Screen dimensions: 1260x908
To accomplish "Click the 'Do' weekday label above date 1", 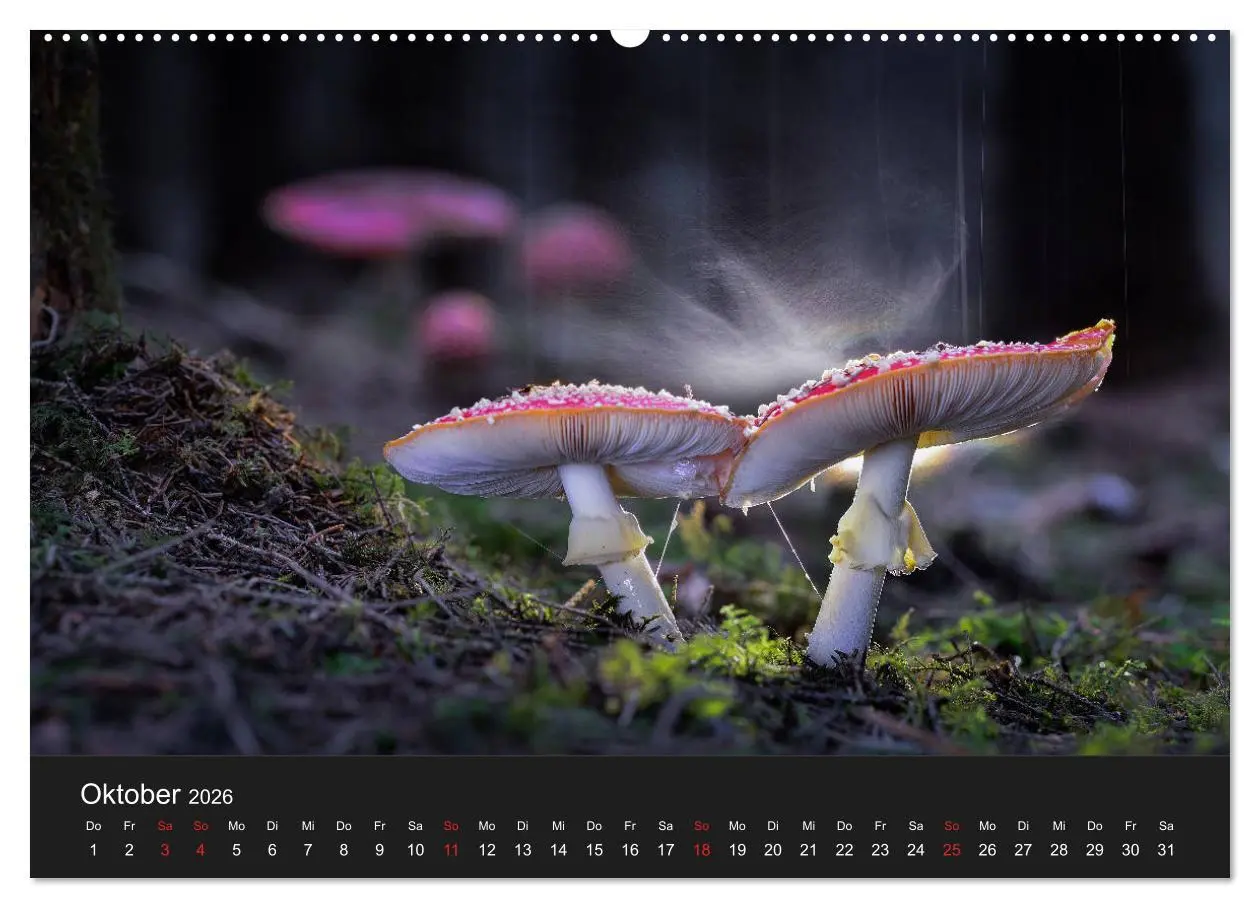I will pyautogui.click(x=93, y=826).
